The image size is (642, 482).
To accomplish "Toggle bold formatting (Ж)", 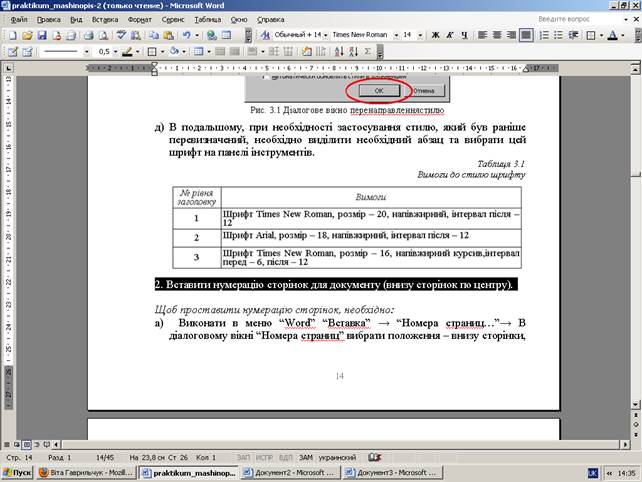I will [x=435, y=35].
